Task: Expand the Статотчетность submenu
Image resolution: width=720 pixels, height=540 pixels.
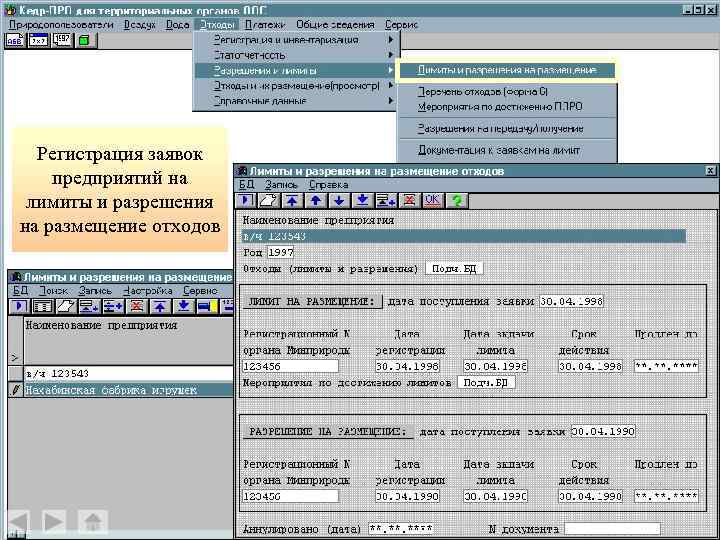Action: click(297, 55)
